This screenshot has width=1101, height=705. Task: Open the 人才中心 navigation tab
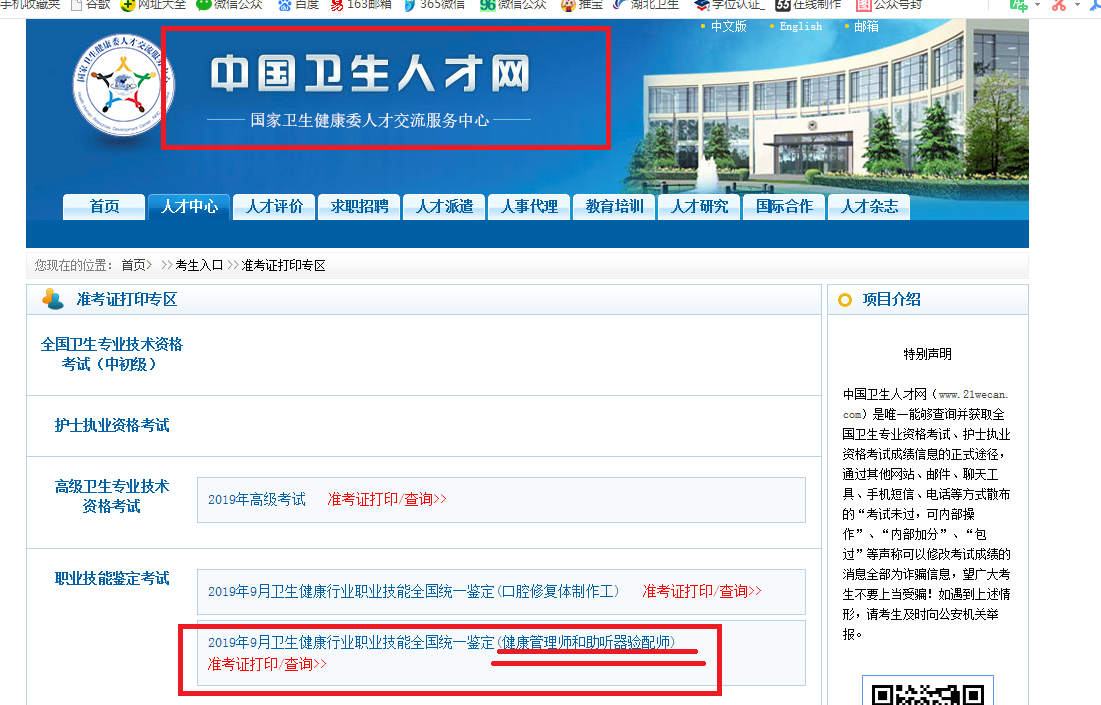[x=189, y=206]
